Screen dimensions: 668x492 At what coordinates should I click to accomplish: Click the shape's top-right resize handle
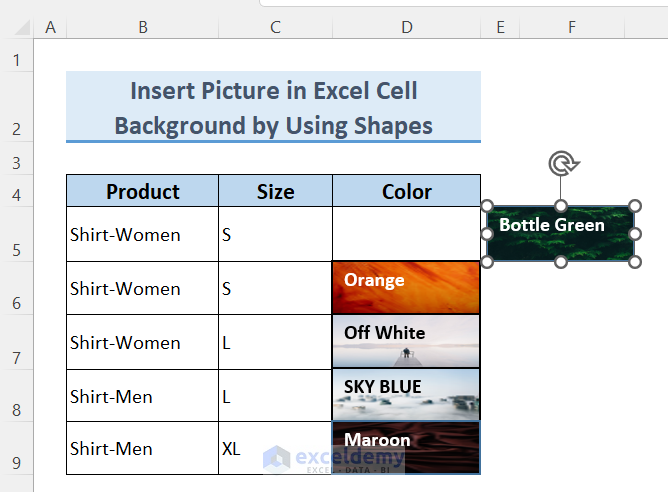point(634,206)
